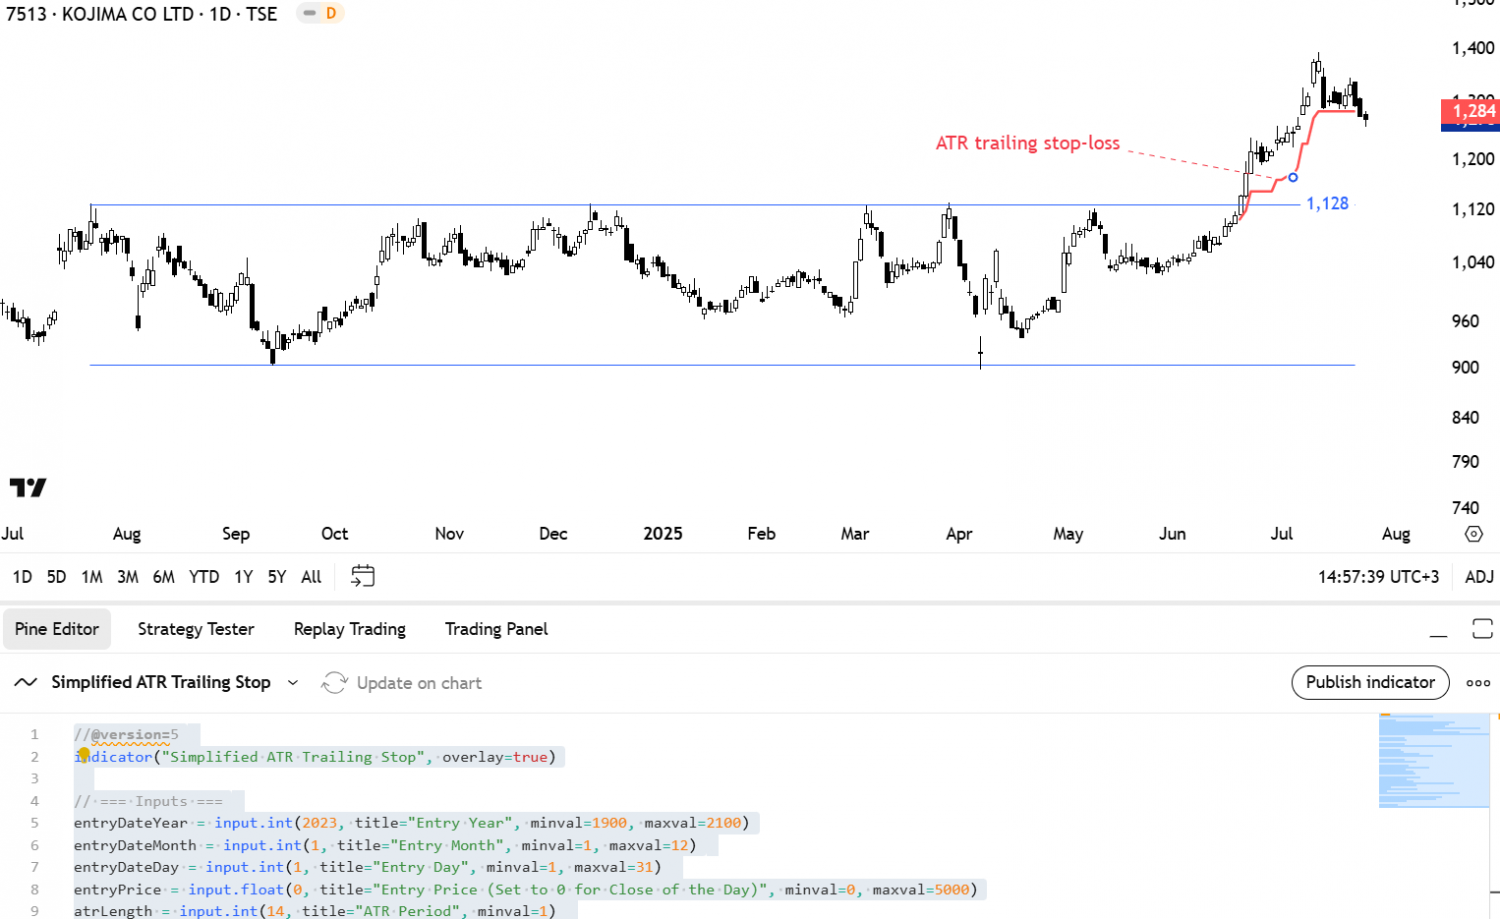Image resolution: width=1500 pixels, height=919 pixels.
Task: Open the 'Go to date' calendar icon
Action: tap(362, 576)
